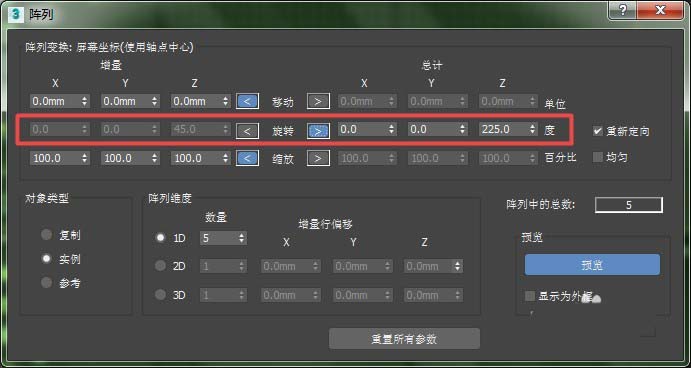Click the > arrow button right of 缩放
Image resolution: width=691 pixels, height=368 pixels.
(x=318, y=158)
